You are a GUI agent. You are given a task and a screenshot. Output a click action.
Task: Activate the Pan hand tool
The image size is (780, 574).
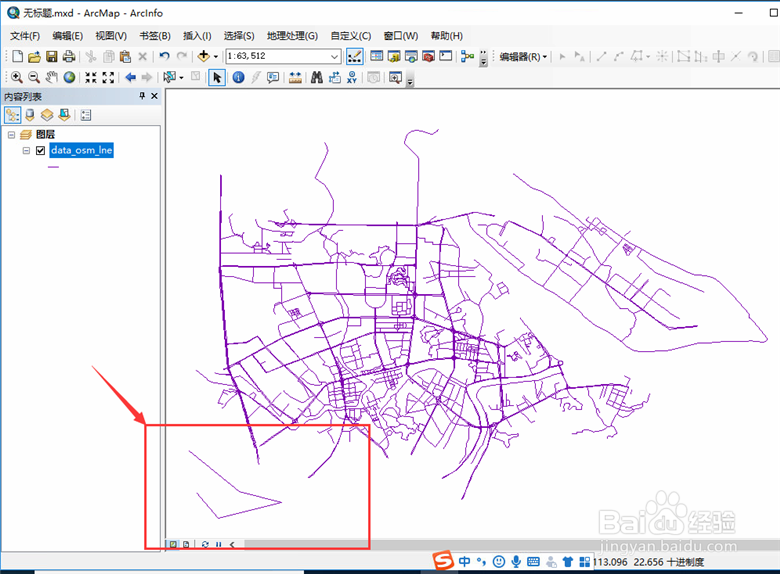coord(51,77)
